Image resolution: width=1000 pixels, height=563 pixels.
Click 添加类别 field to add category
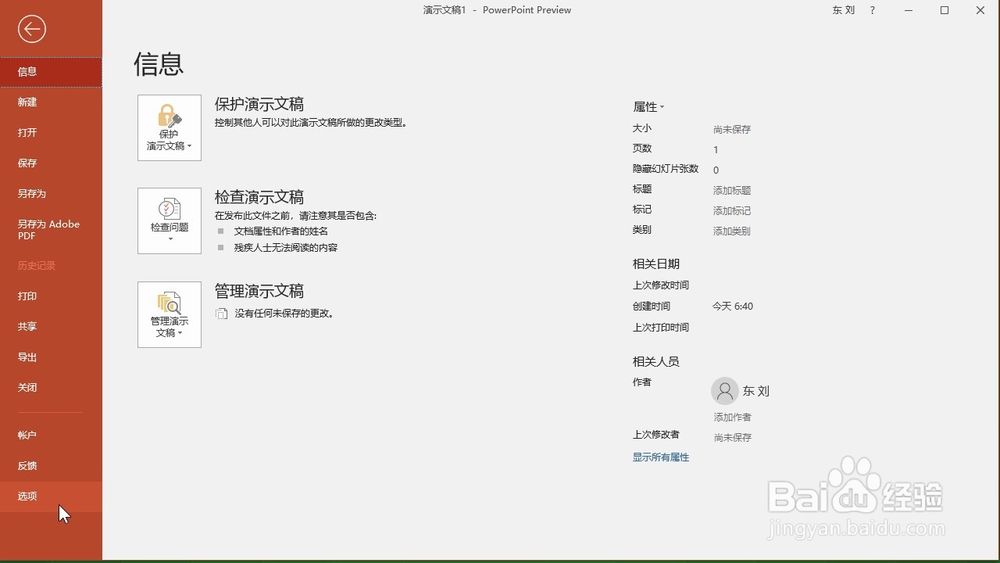(732, 231)
